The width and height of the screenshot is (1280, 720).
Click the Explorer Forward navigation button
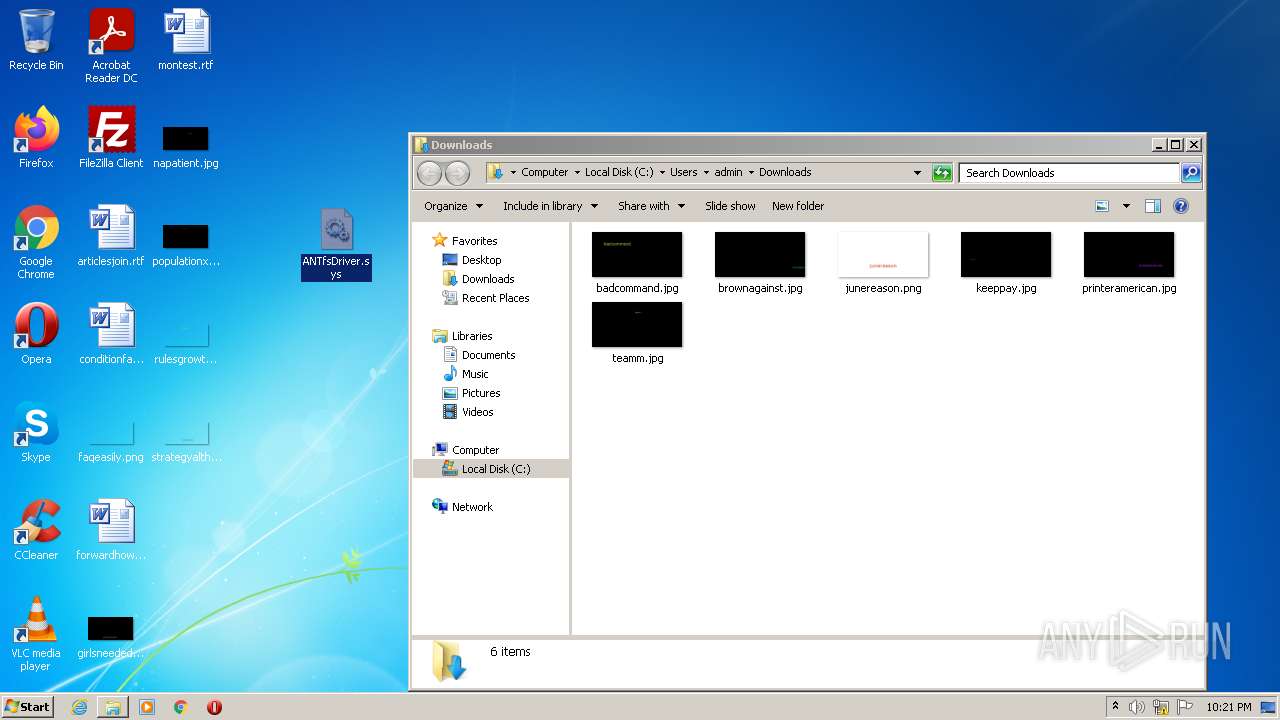click(x=457, y=173)
